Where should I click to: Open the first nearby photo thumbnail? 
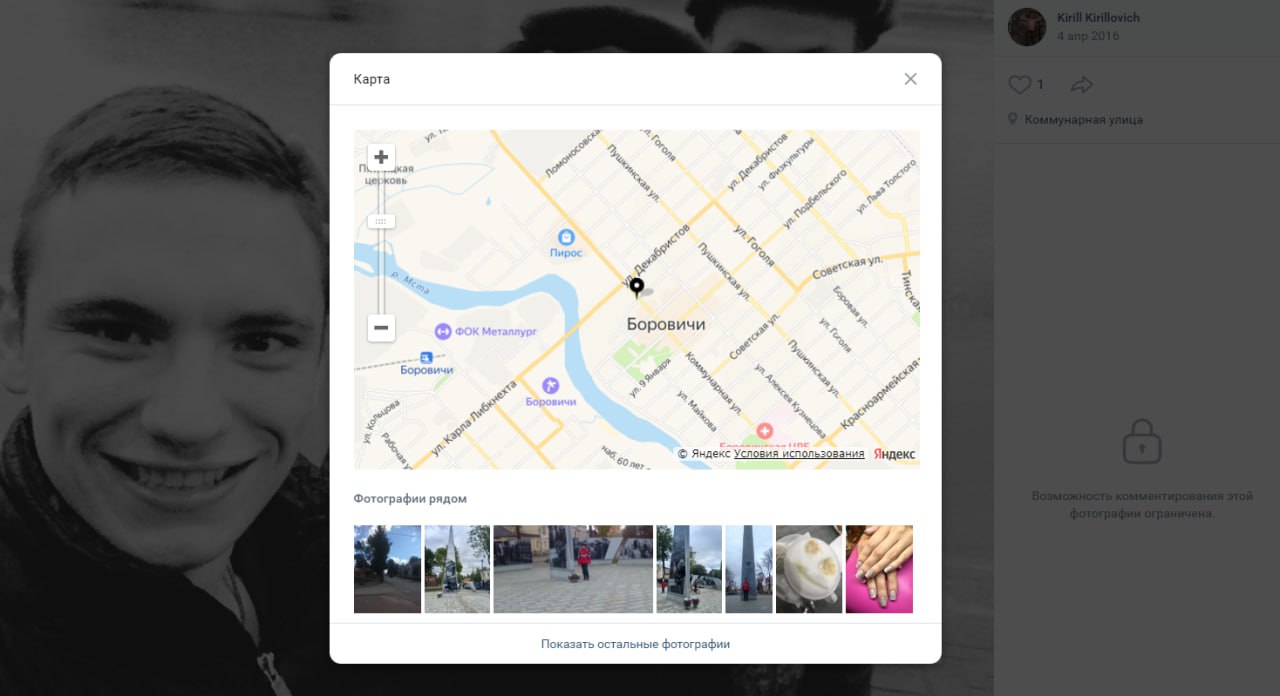tap(387, 569)
